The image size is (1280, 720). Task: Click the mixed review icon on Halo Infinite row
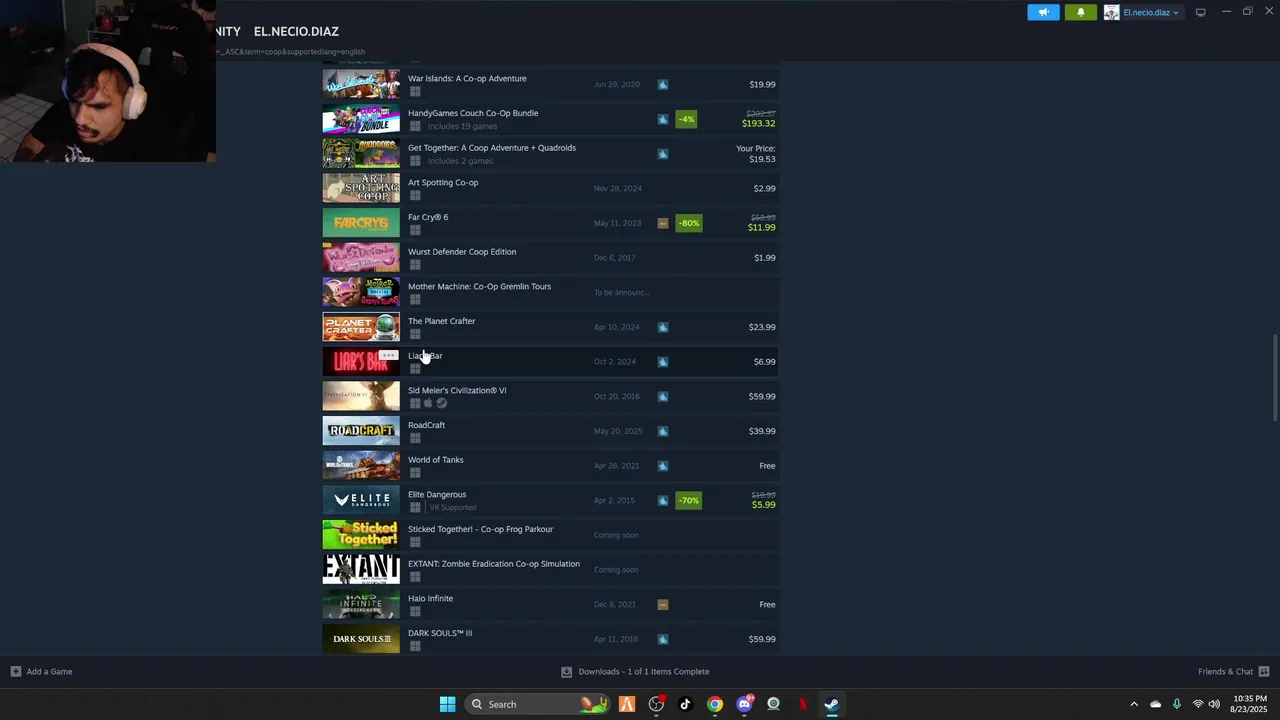point(663,604)
